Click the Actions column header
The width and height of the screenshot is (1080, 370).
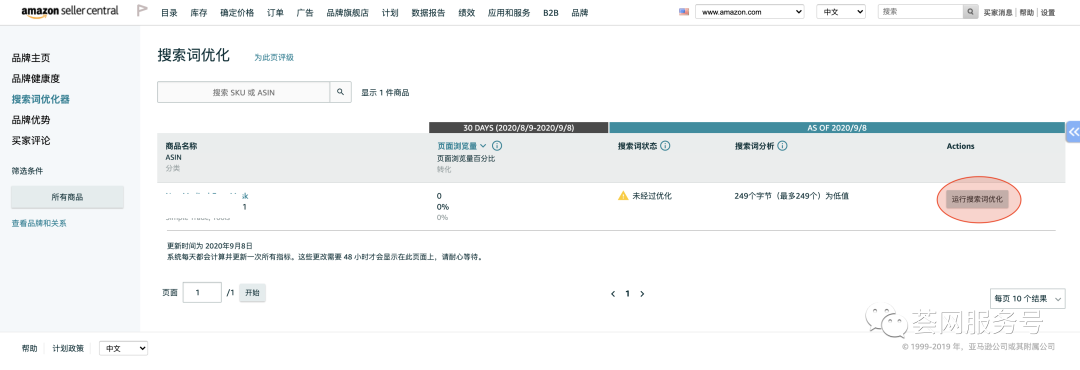[960, 146]
